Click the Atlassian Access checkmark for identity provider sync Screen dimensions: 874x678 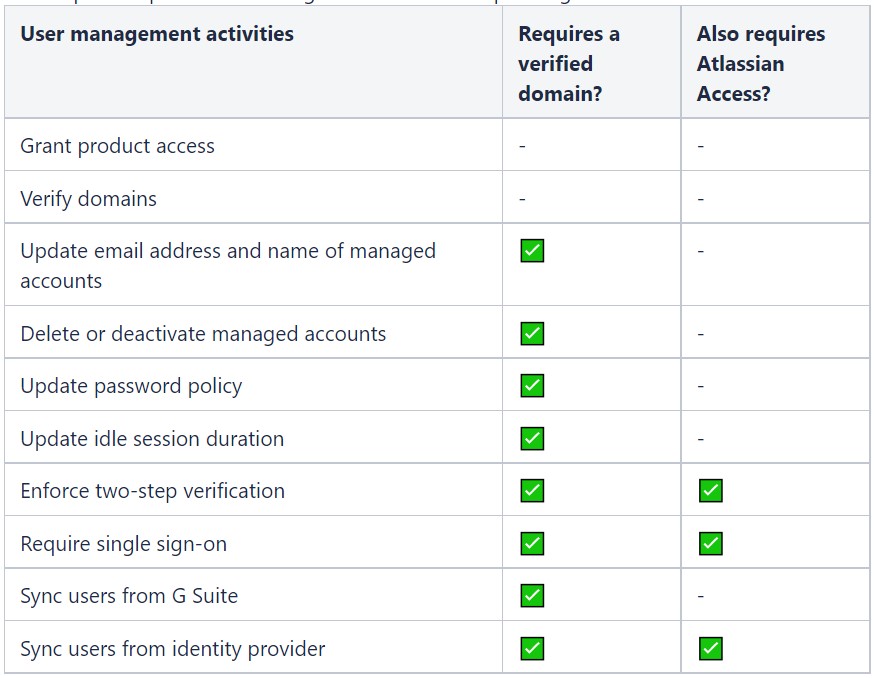[709, 648]
